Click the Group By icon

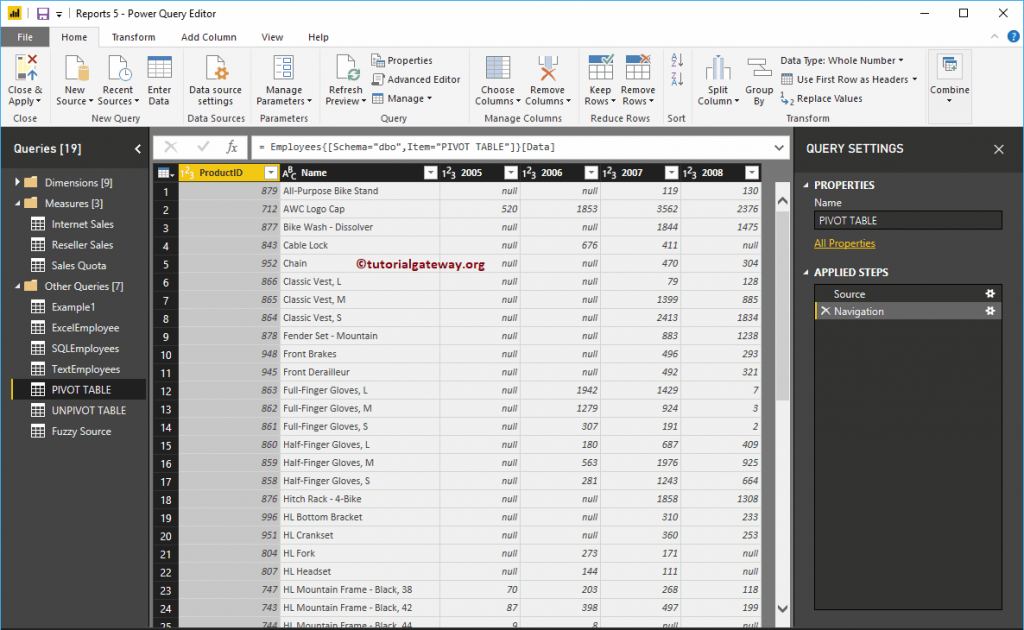pyautogui.click(x=759, y=68)
